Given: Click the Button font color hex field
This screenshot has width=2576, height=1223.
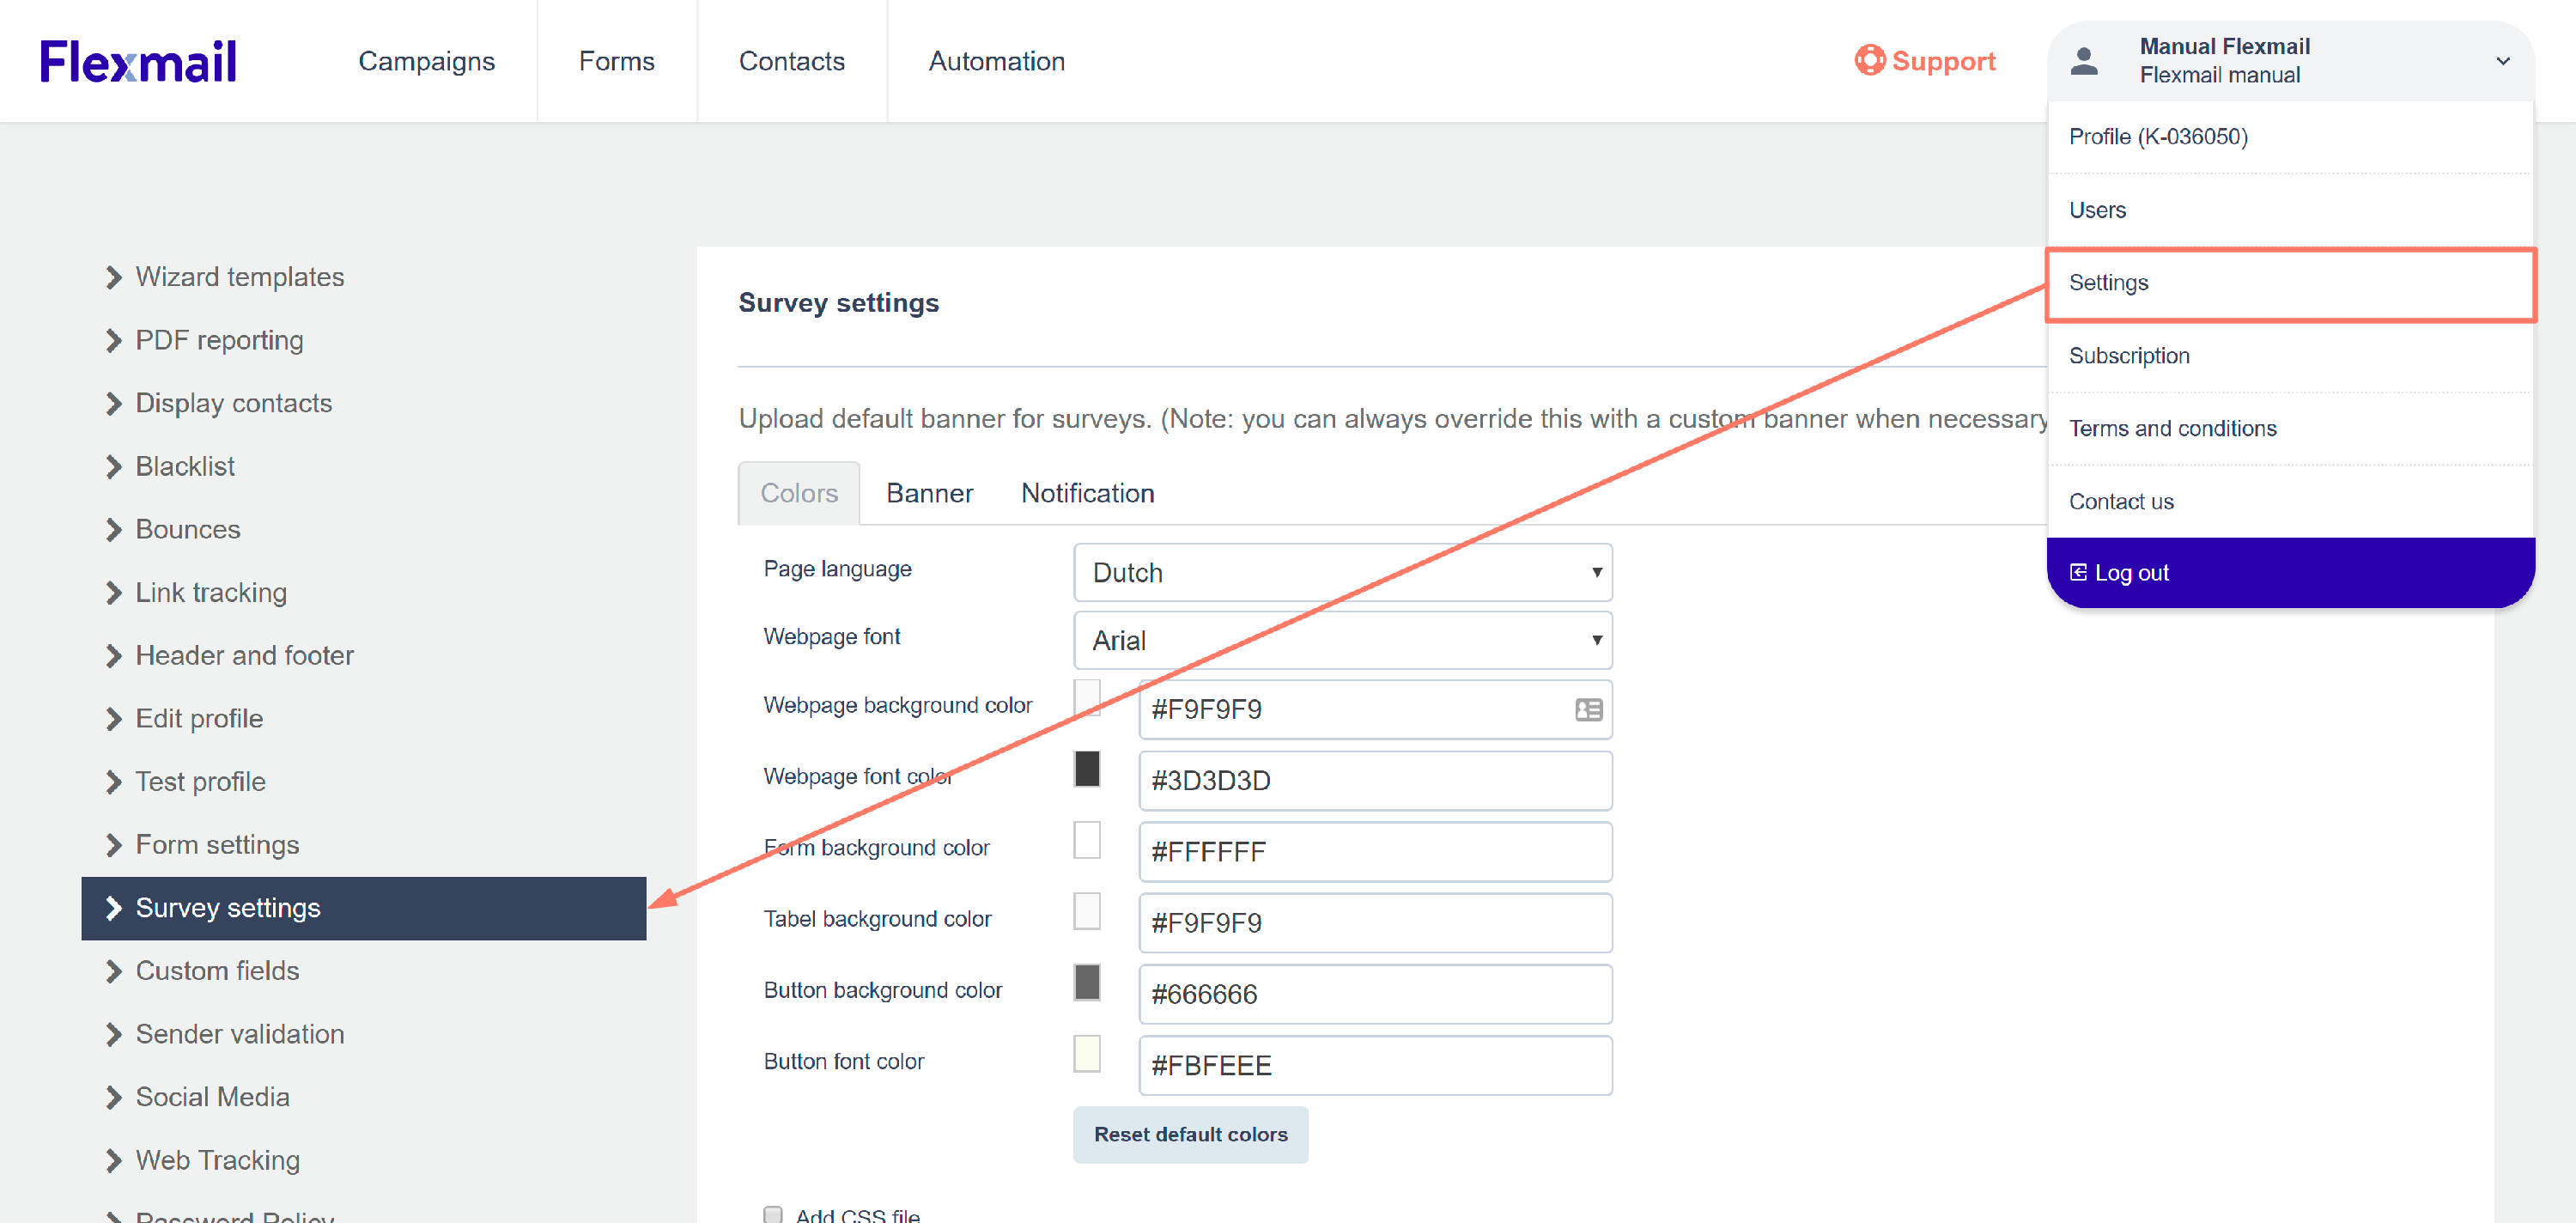Looking at the screenshot, I should (x=1374, y=1065).
